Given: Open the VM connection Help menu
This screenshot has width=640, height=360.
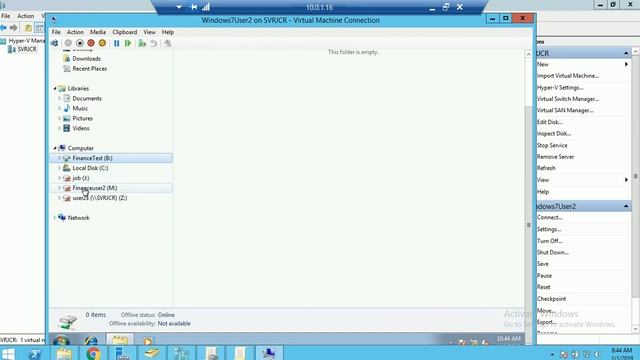Looking at the screenshot, I should tap(168, 32).
